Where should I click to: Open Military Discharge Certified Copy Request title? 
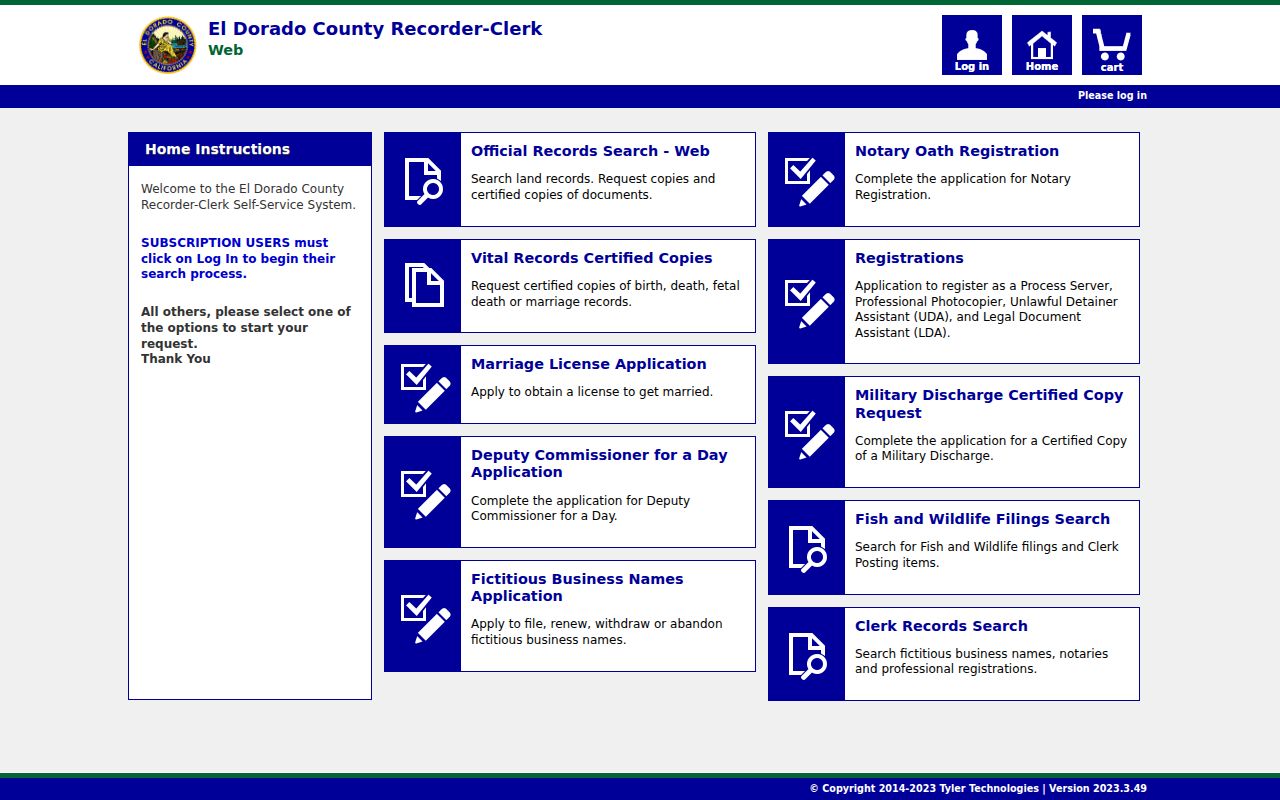pos(989,404)
